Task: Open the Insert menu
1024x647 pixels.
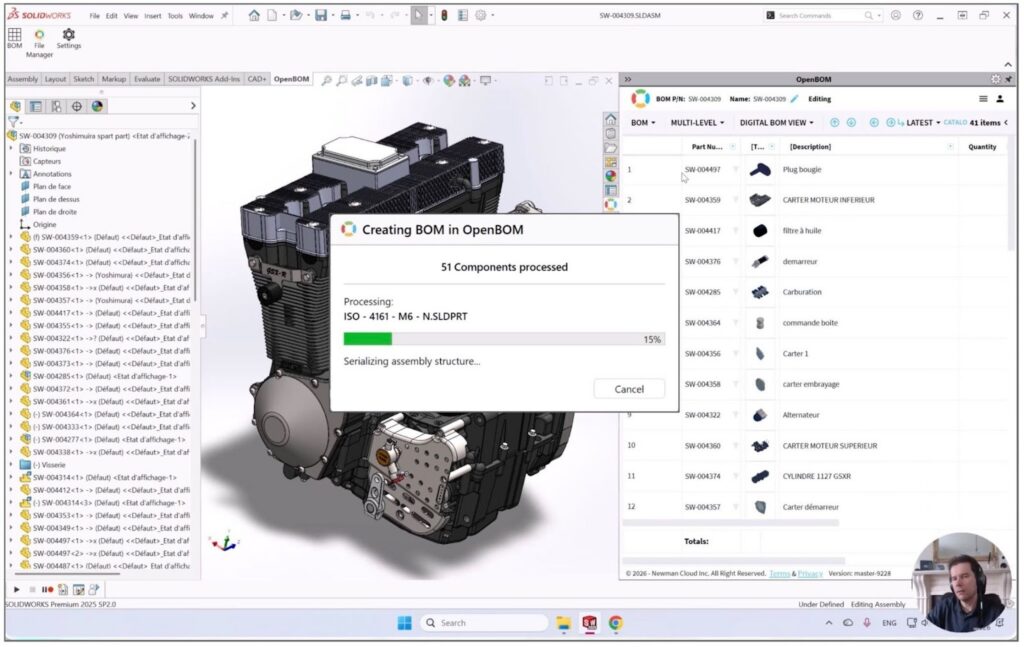Action: (x=152, y=16)
